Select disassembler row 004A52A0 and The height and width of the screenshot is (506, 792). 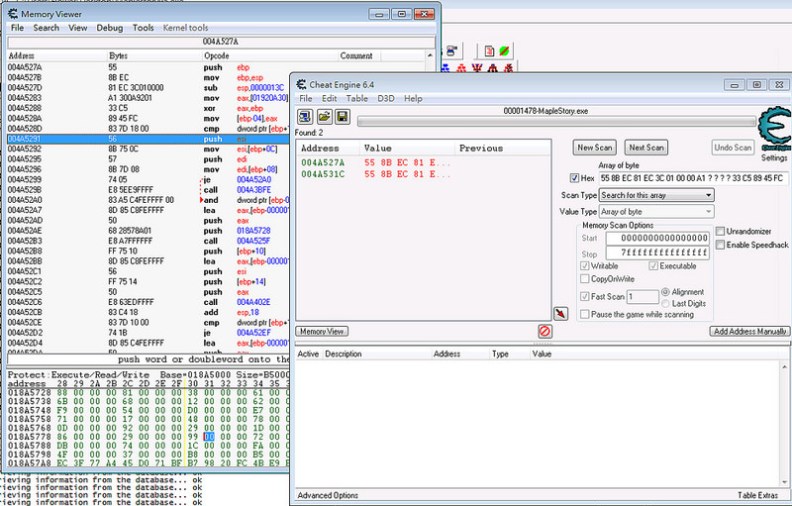149,200
